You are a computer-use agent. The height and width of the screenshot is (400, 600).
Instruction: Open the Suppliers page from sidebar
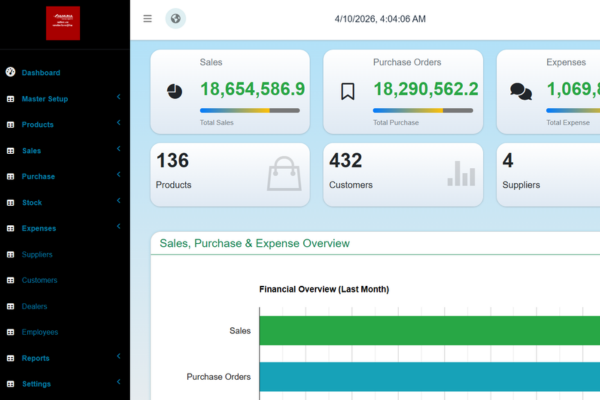click(x=38, y=254)
